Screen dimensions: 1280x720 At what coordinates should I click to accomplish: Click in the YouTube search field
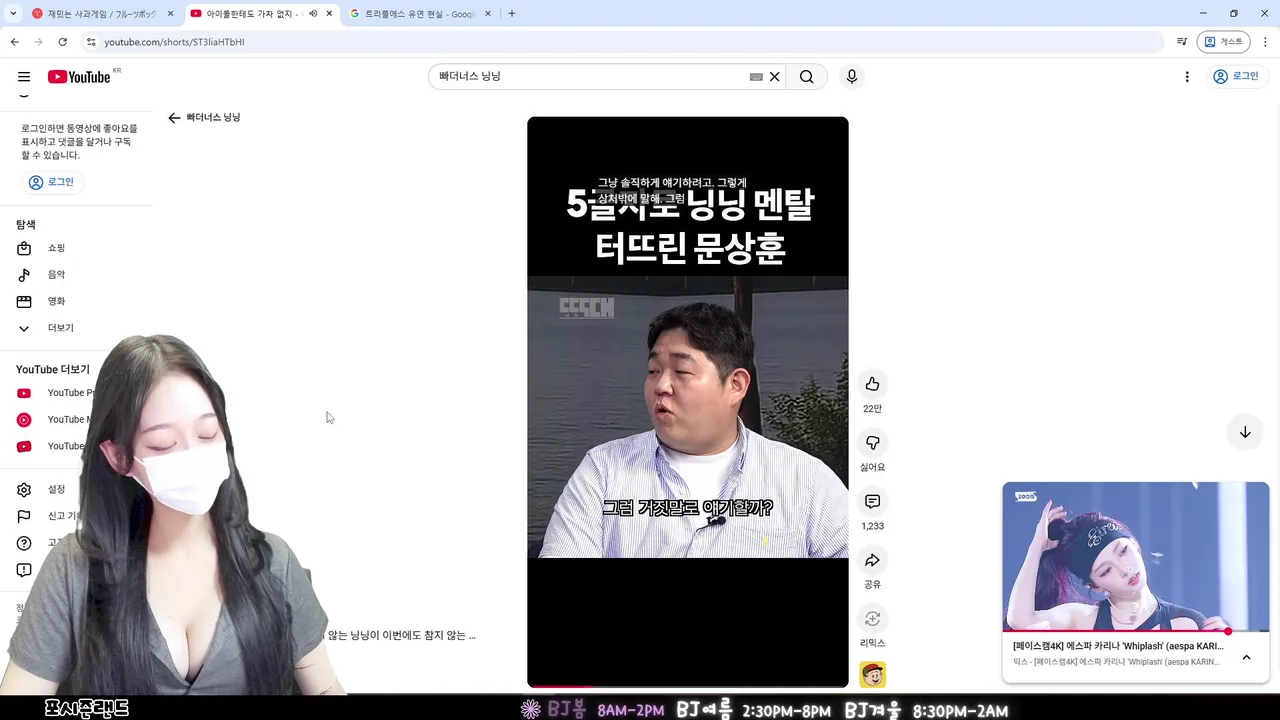pos(590,77)
